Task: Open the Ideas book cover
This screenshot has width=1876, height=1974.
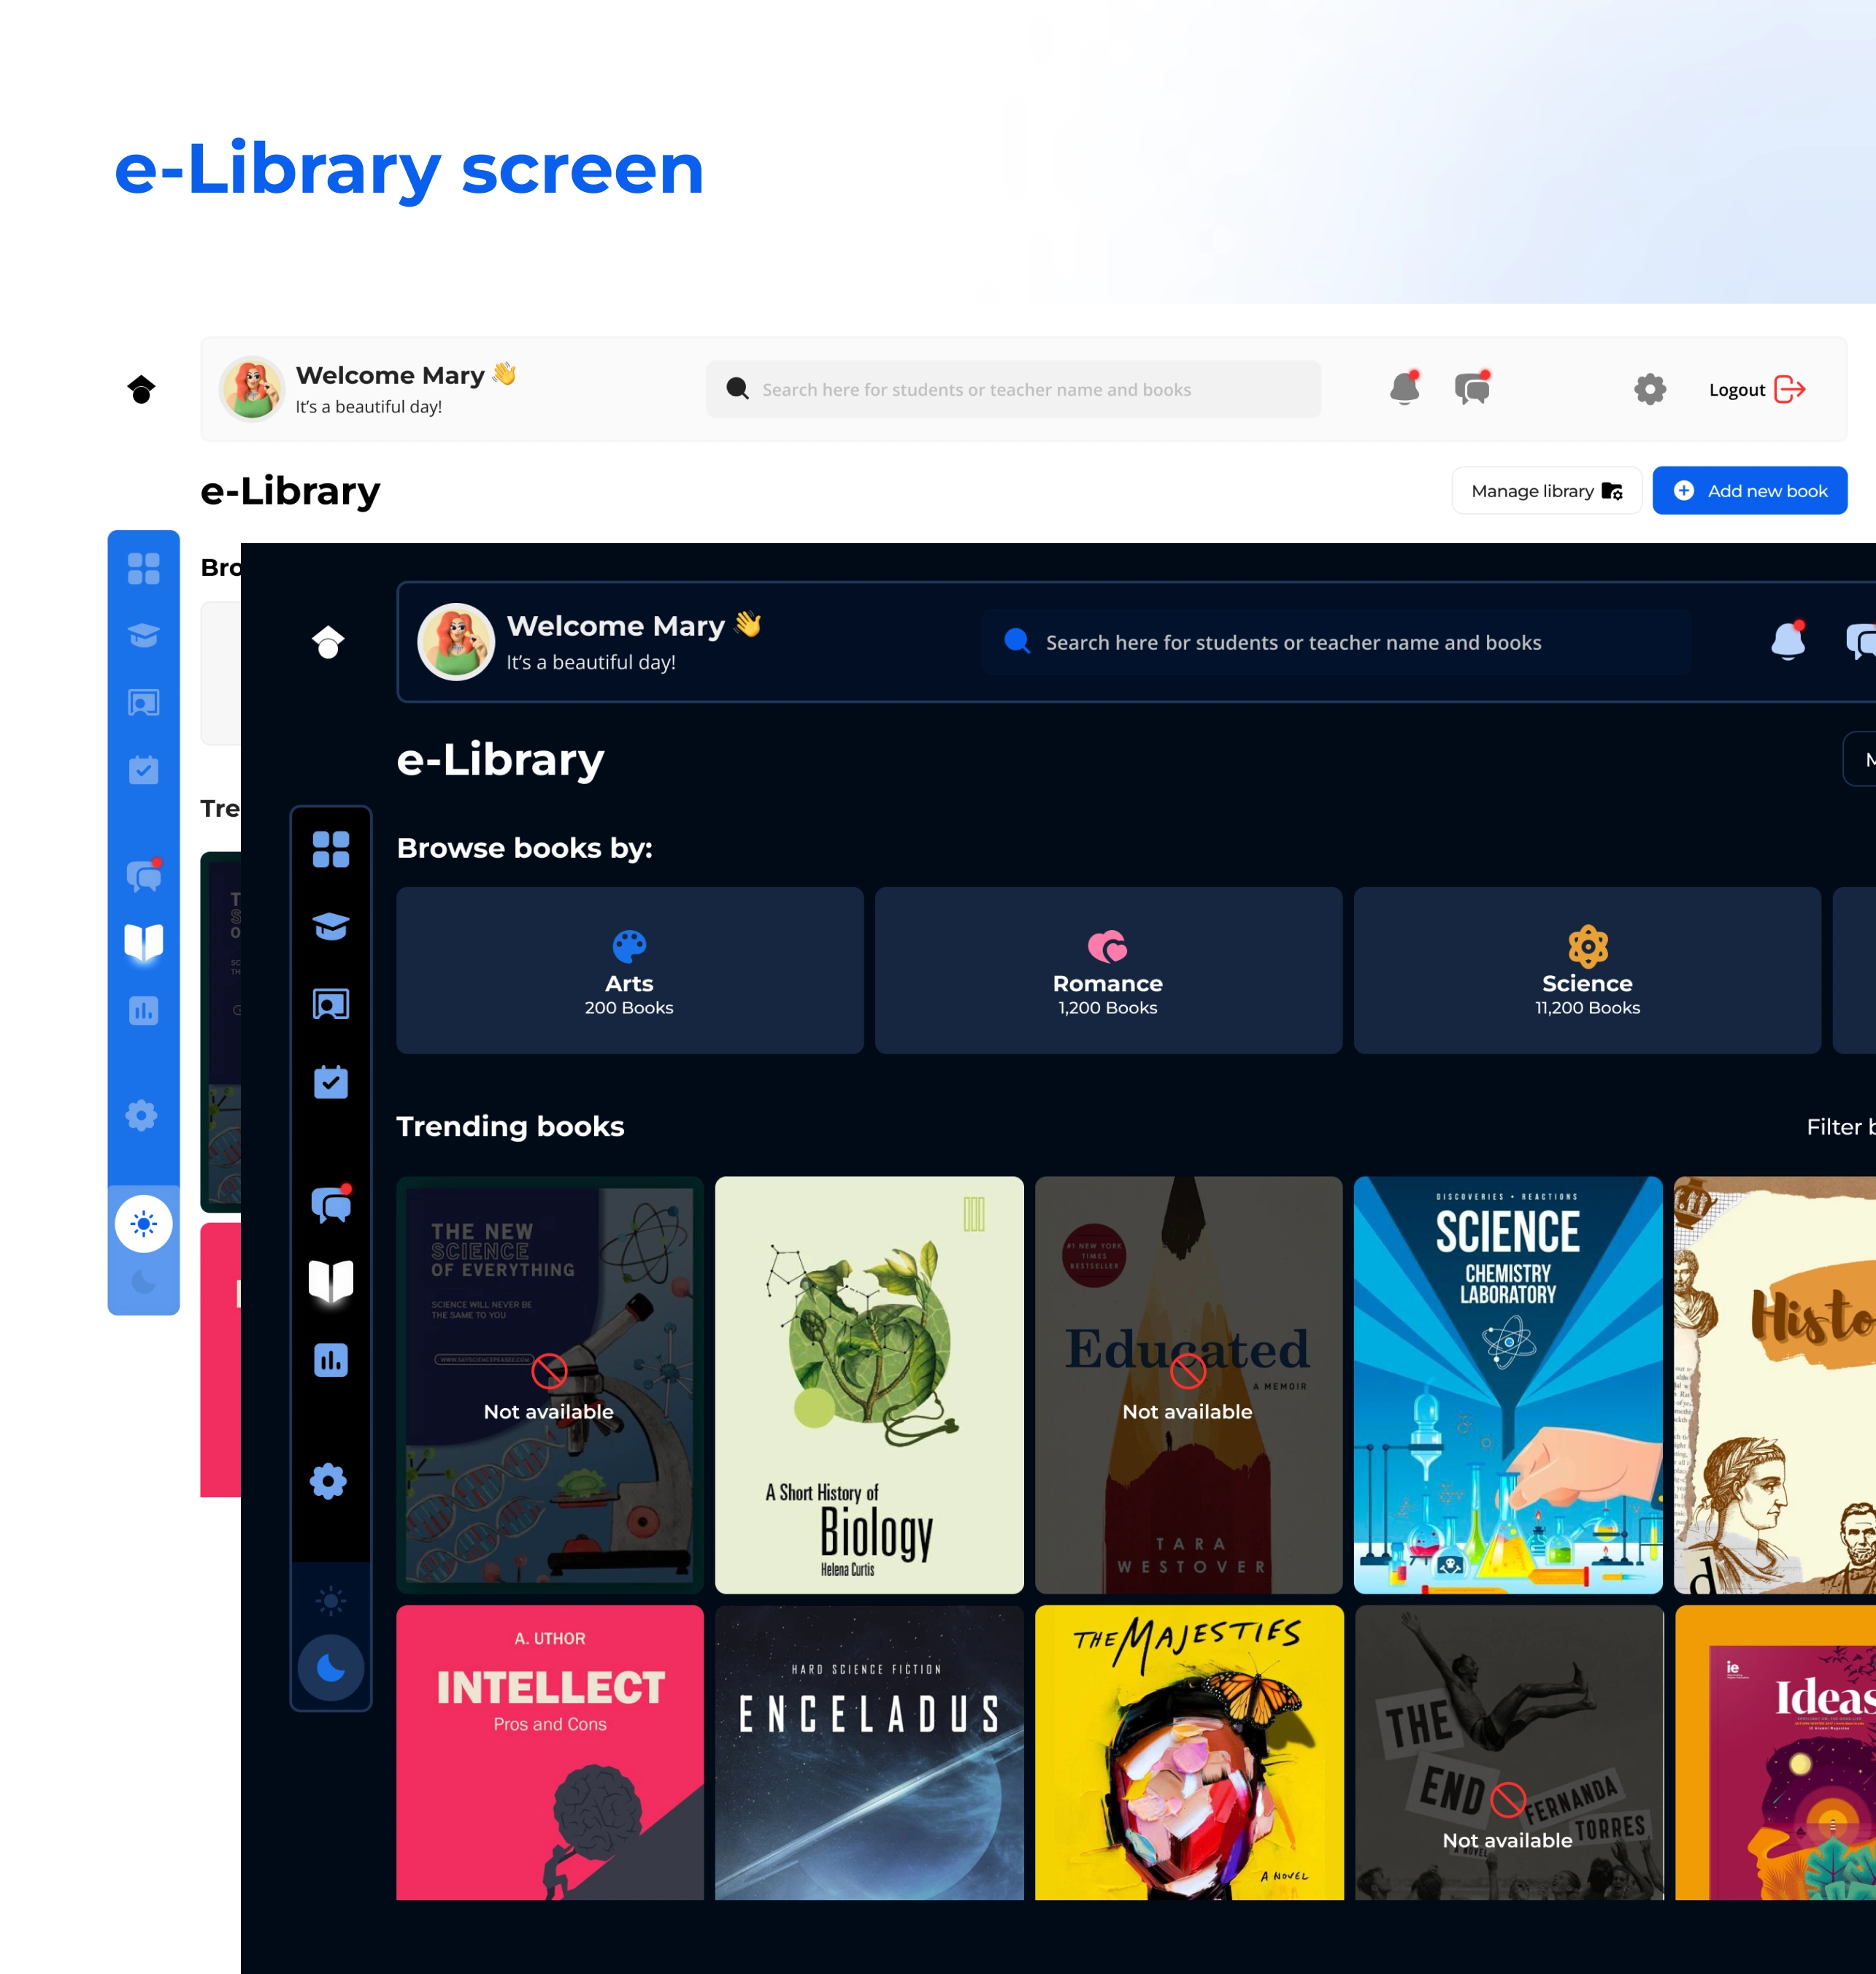Action: point(1775,1752)
